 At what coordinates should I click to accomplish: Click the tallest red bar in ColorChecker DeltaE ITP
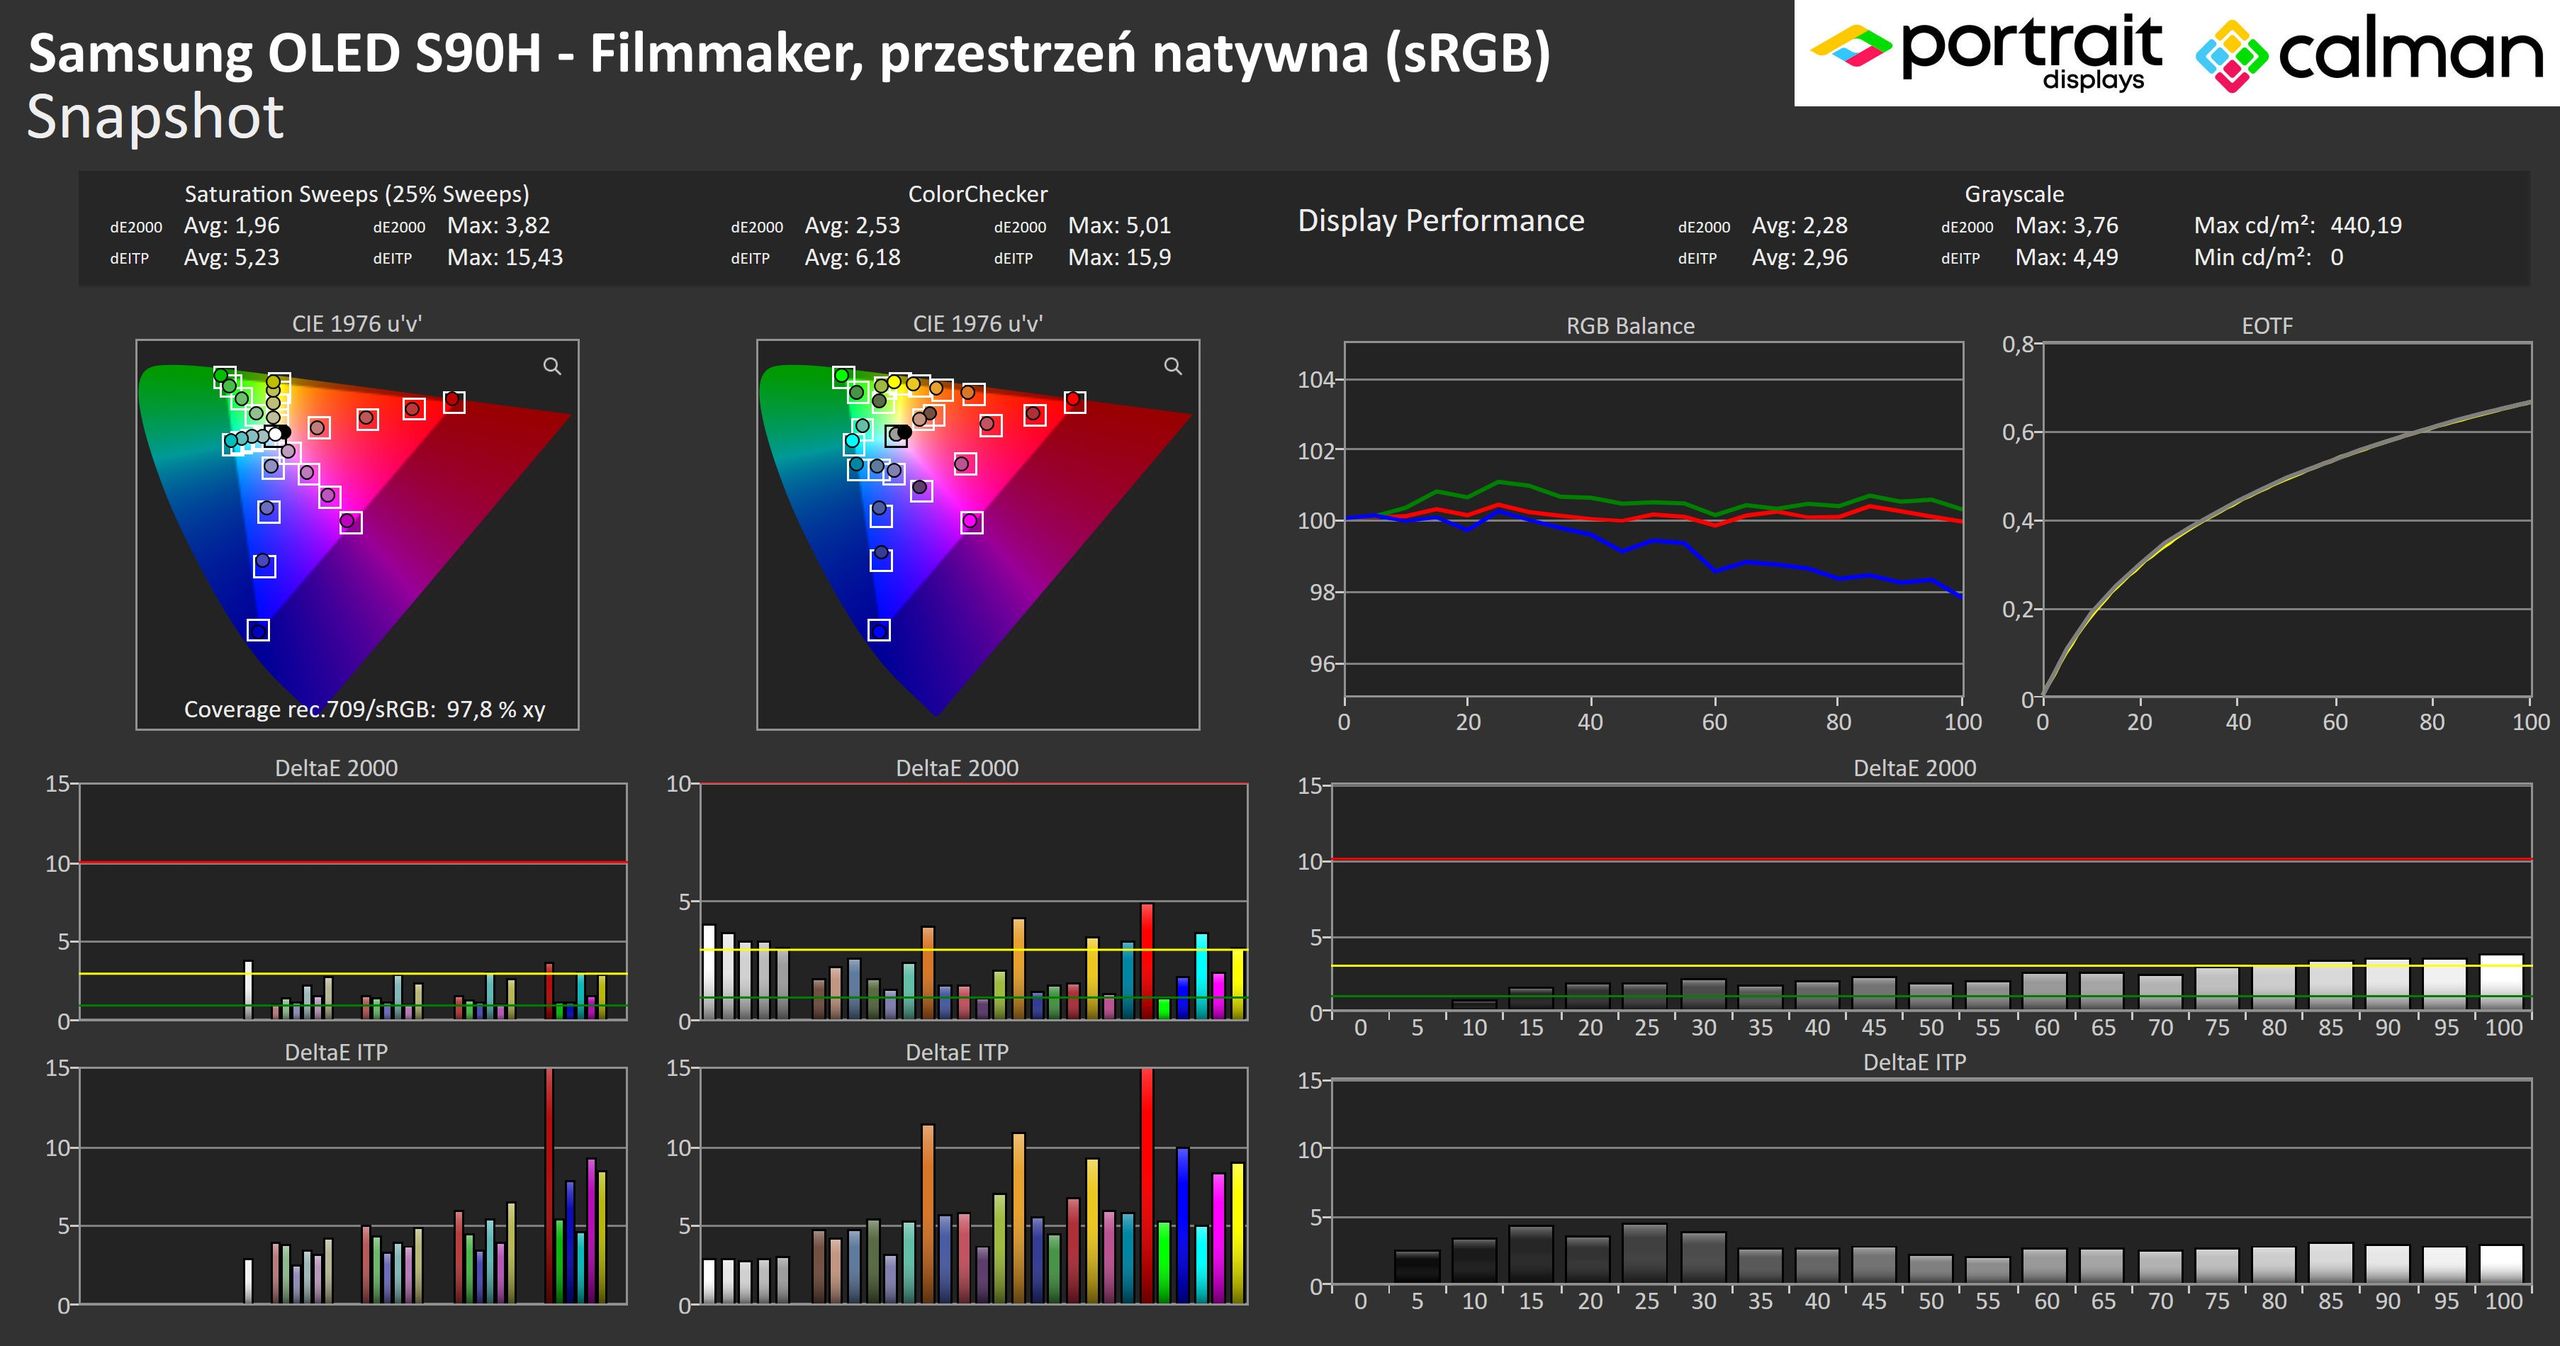pyautogui.click(x=1147, y=1185)
